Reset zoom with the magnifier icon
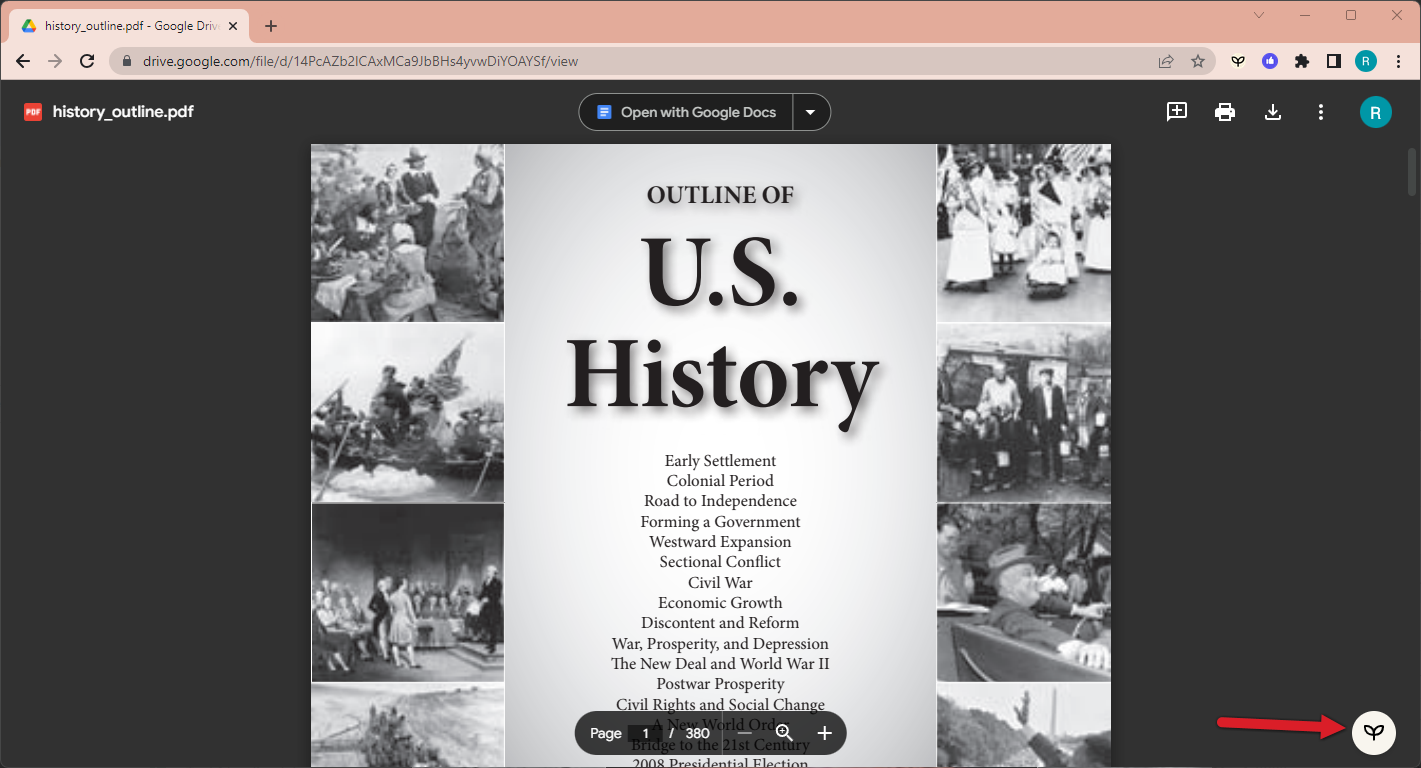1421x768 pixels. [x=784, y=733]
